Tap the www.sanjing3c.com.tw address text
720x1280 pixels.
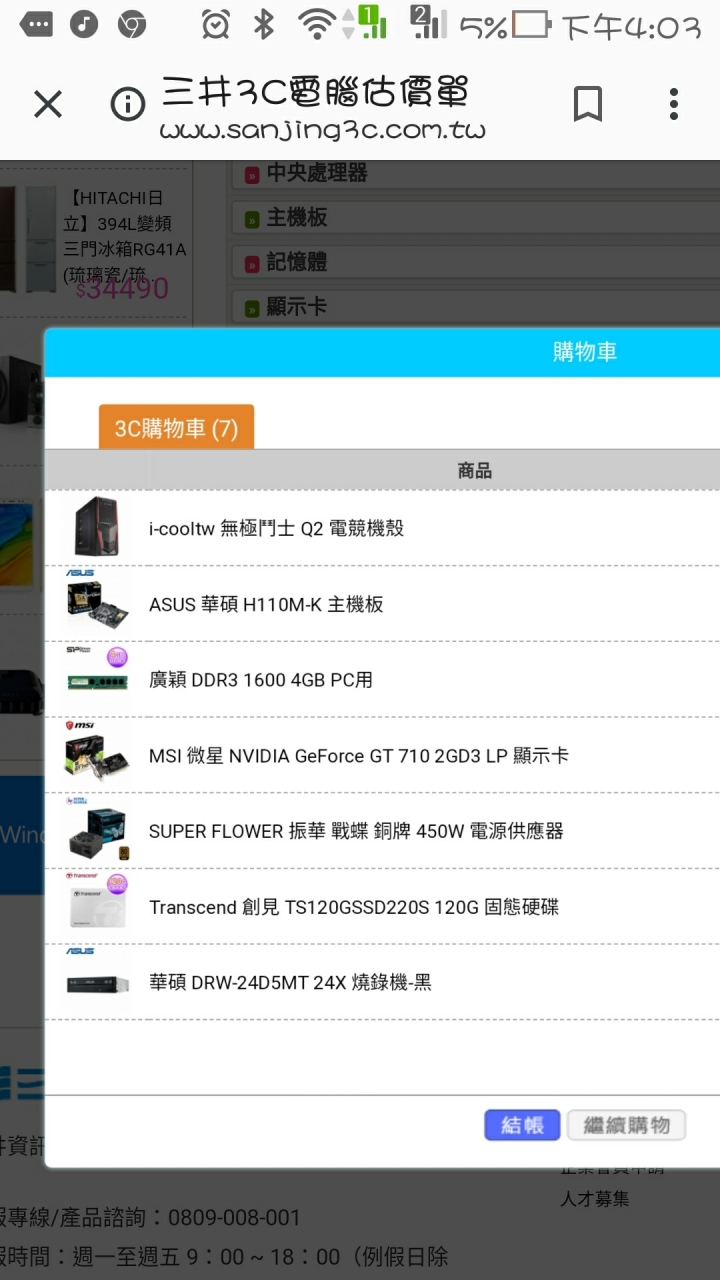[x=322, y=131]
